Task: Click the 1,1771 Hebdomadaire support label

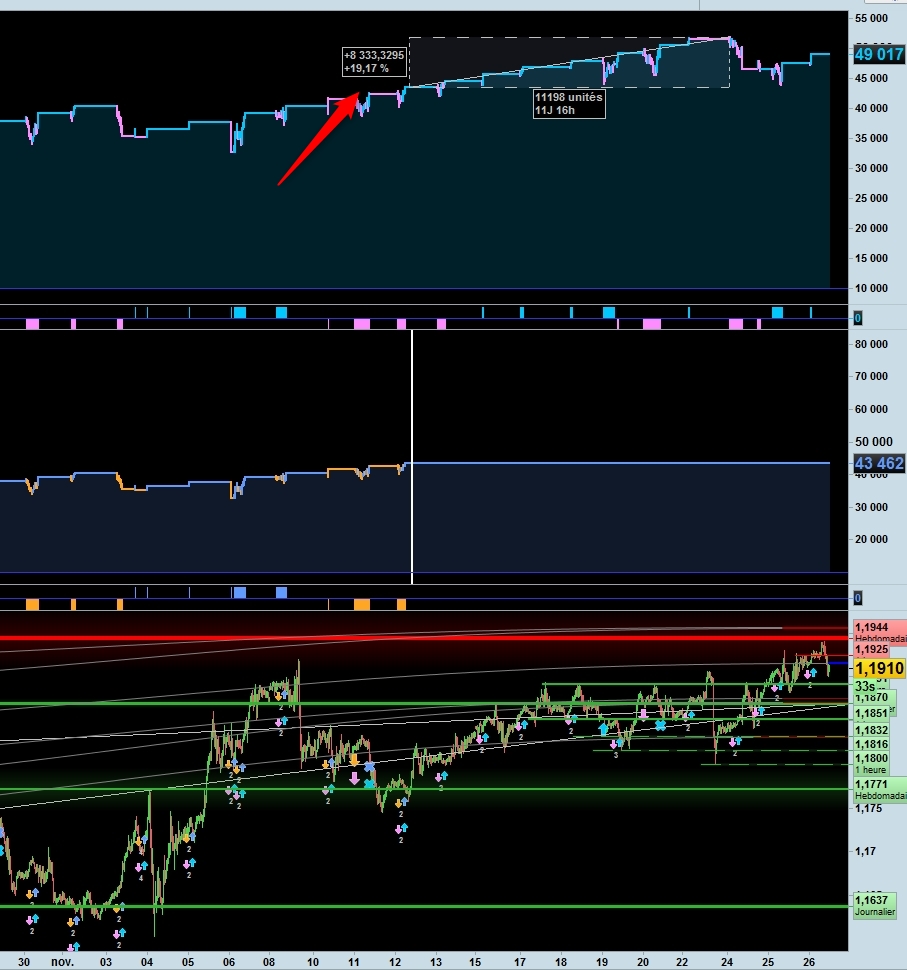Action: pos(880,789)
